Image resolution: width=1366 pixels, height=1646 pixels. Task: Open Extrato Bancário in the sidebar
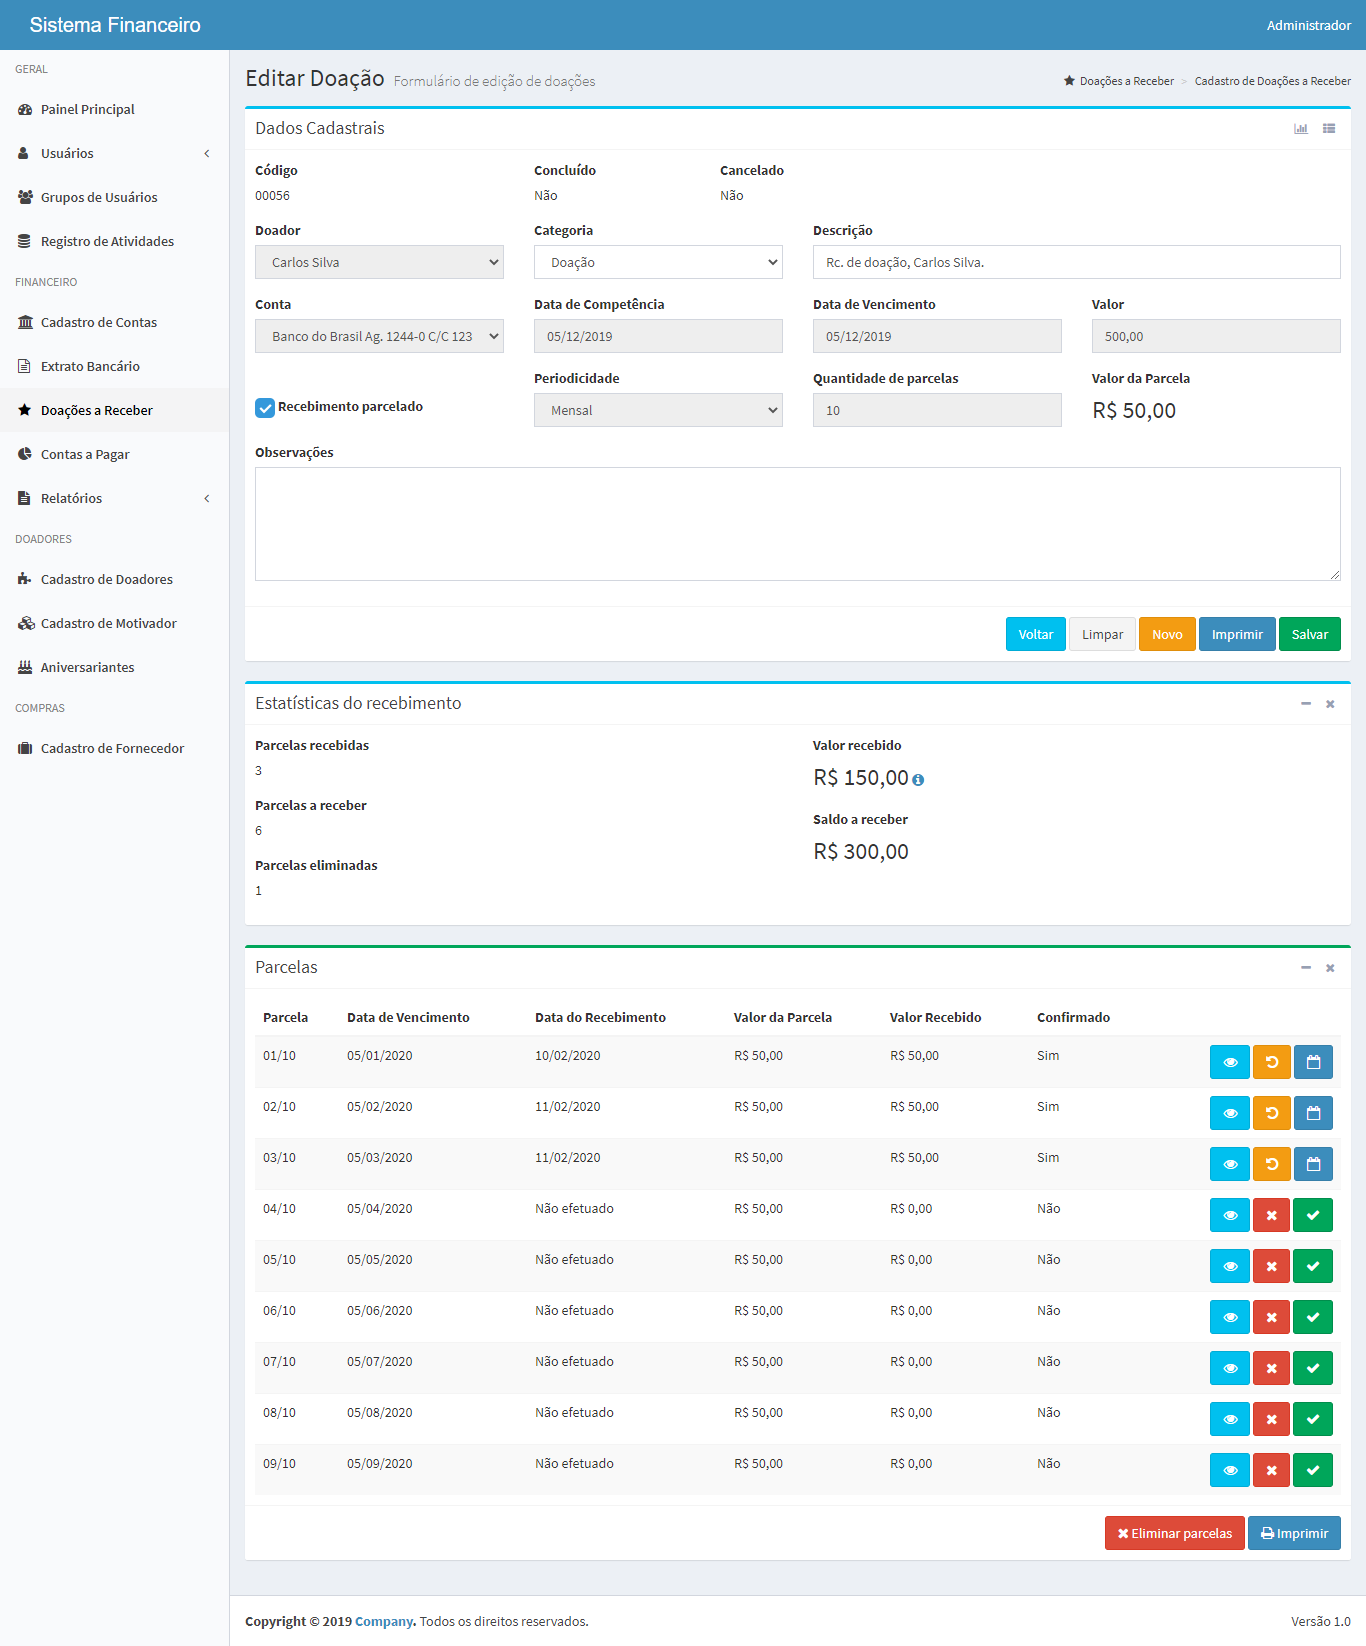pos(90,366)
